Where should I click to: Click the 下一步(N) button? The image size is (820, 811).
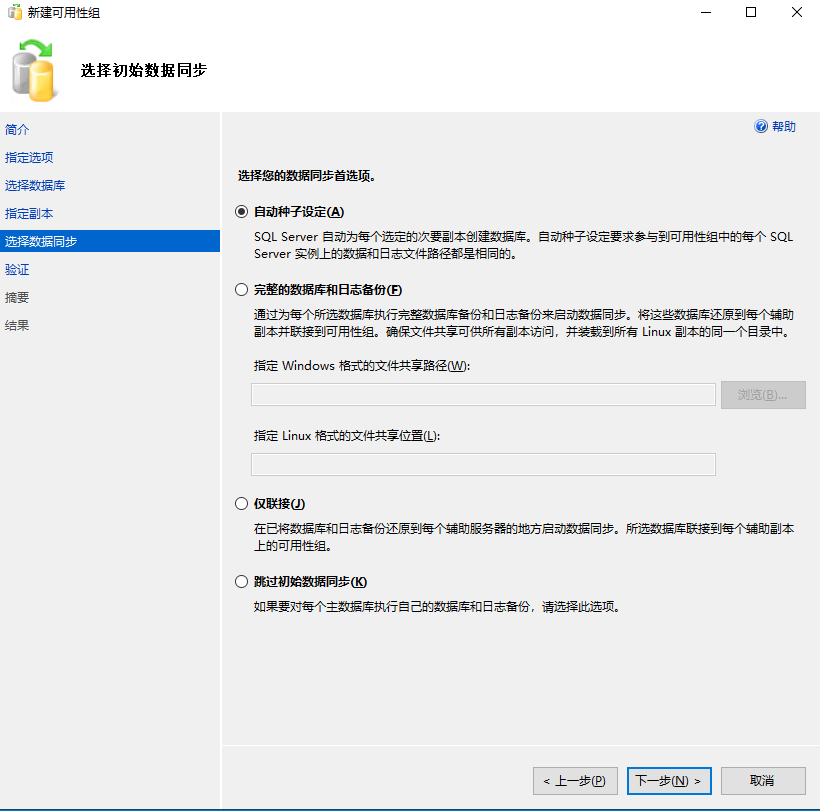(669, 781)
